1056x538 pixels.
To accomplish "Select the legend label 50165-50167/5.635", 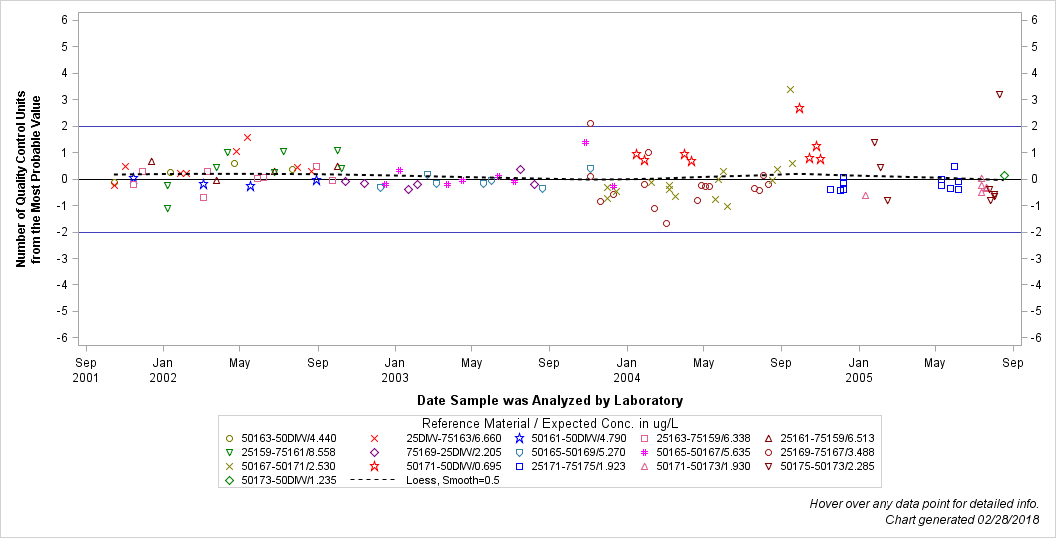I will (703, 452).
